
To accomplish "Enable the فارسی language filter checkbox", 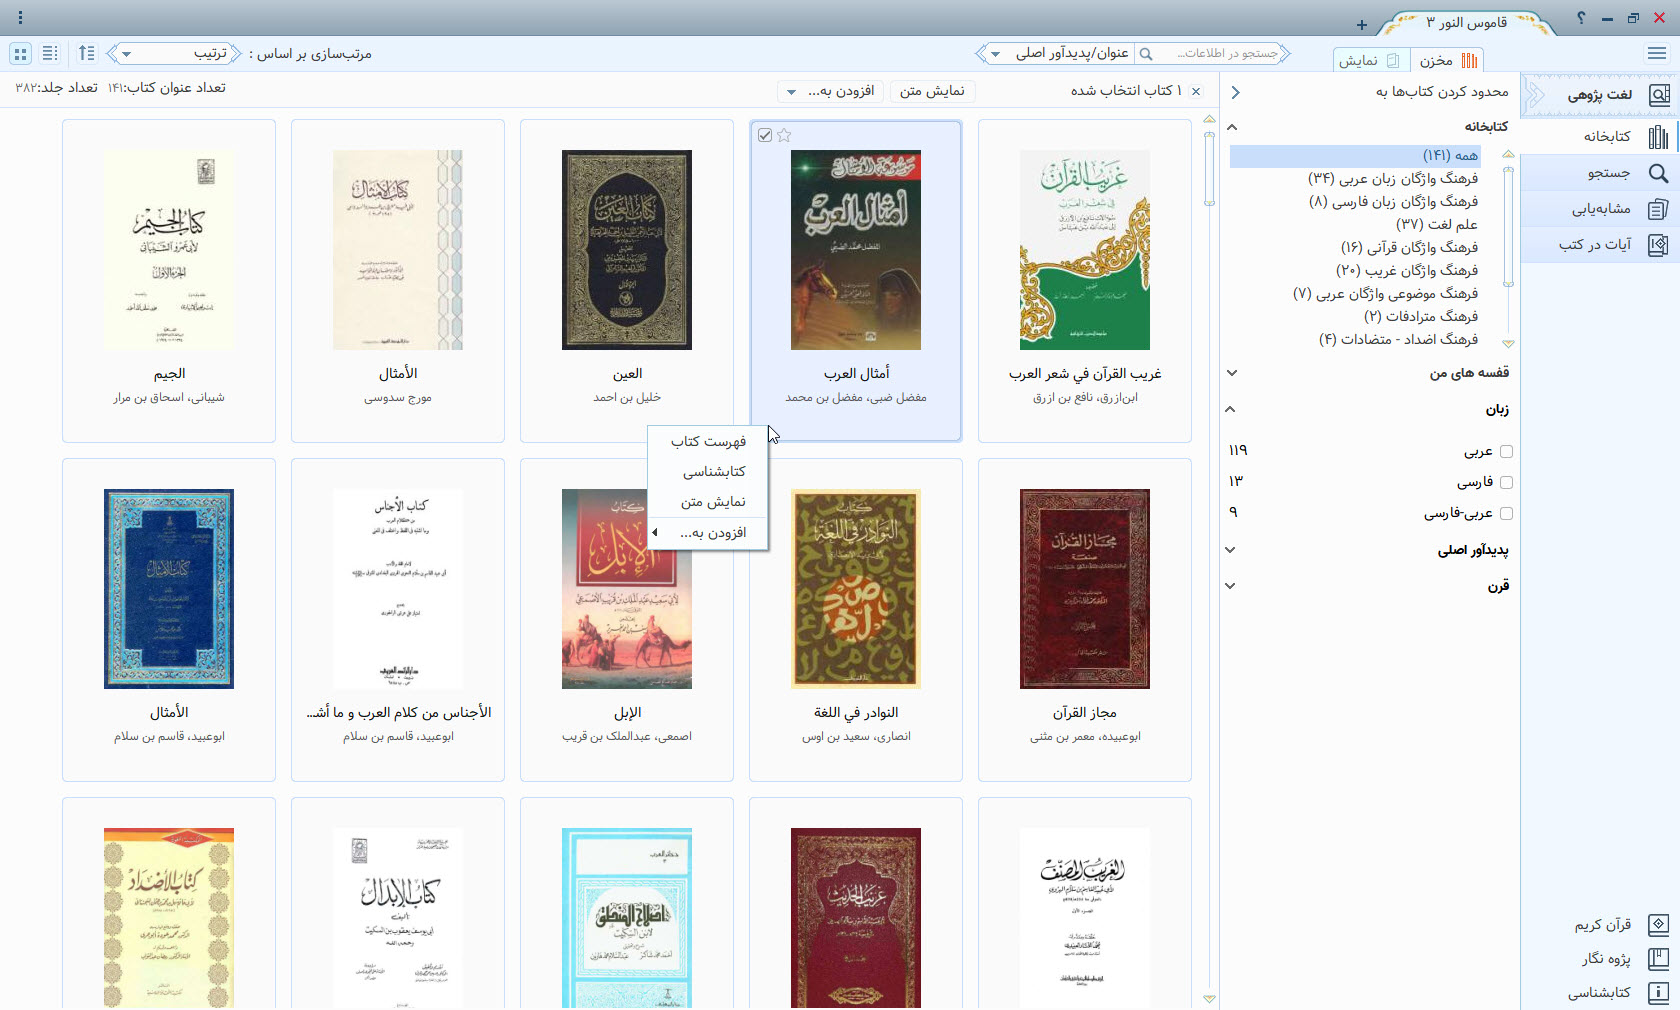I will tap(1506, 482).
